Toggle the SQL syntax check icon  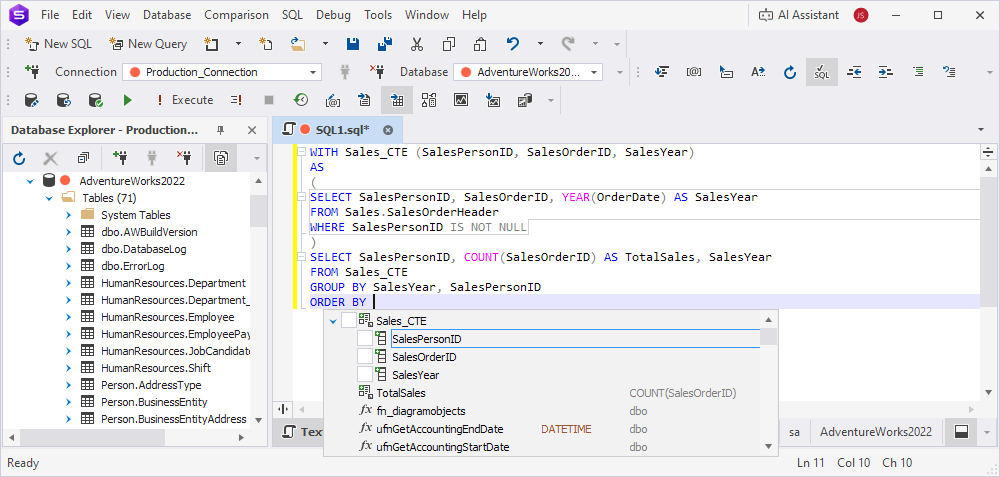coord(821,72)
